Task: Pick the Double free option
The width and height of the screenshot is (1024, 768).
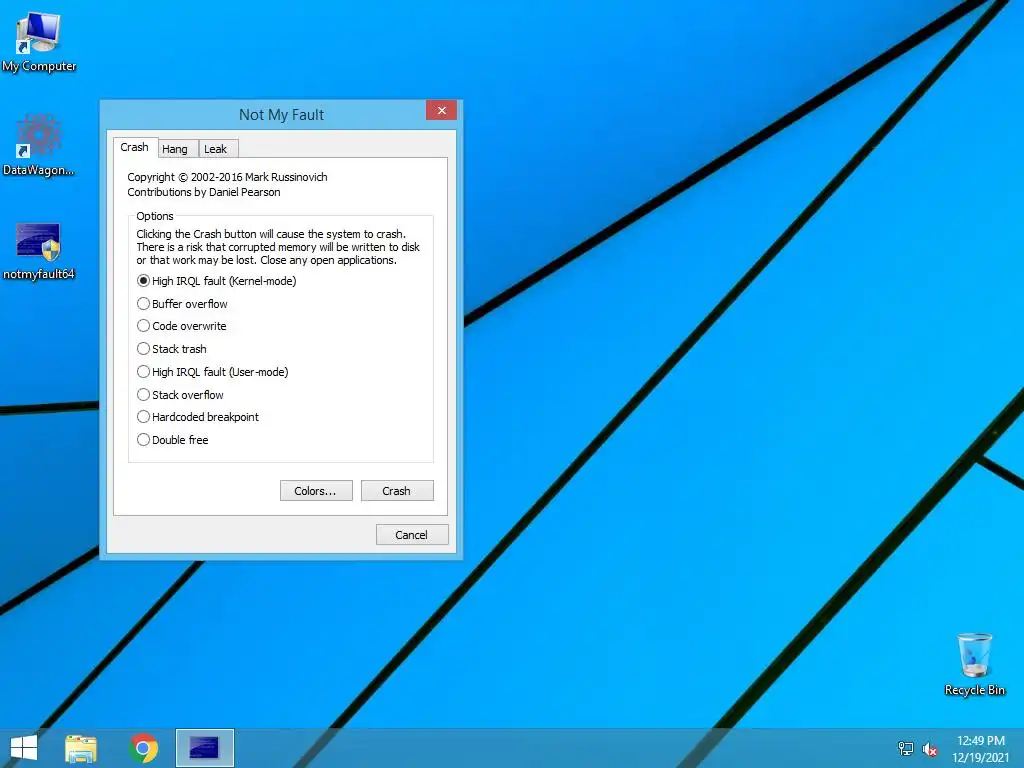Action: [172, 440]
